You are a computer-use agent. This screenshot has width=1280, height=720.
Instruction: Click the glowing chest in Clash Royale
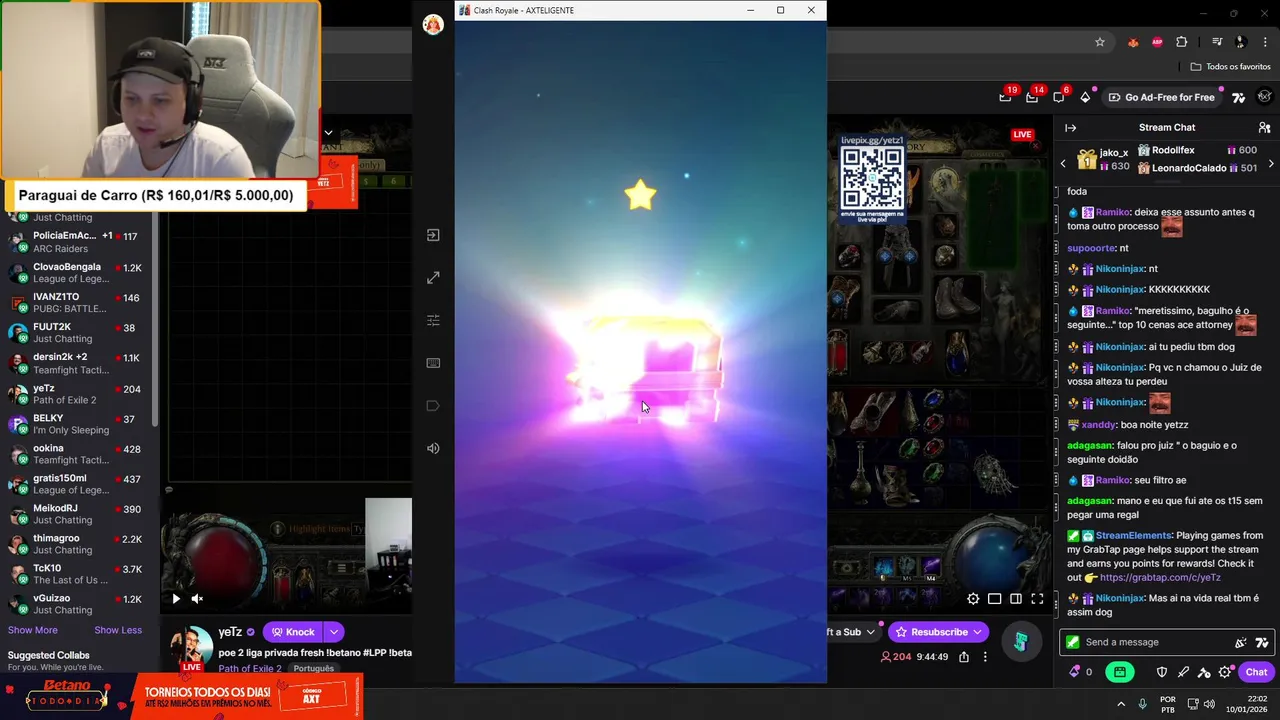point(646,368)
